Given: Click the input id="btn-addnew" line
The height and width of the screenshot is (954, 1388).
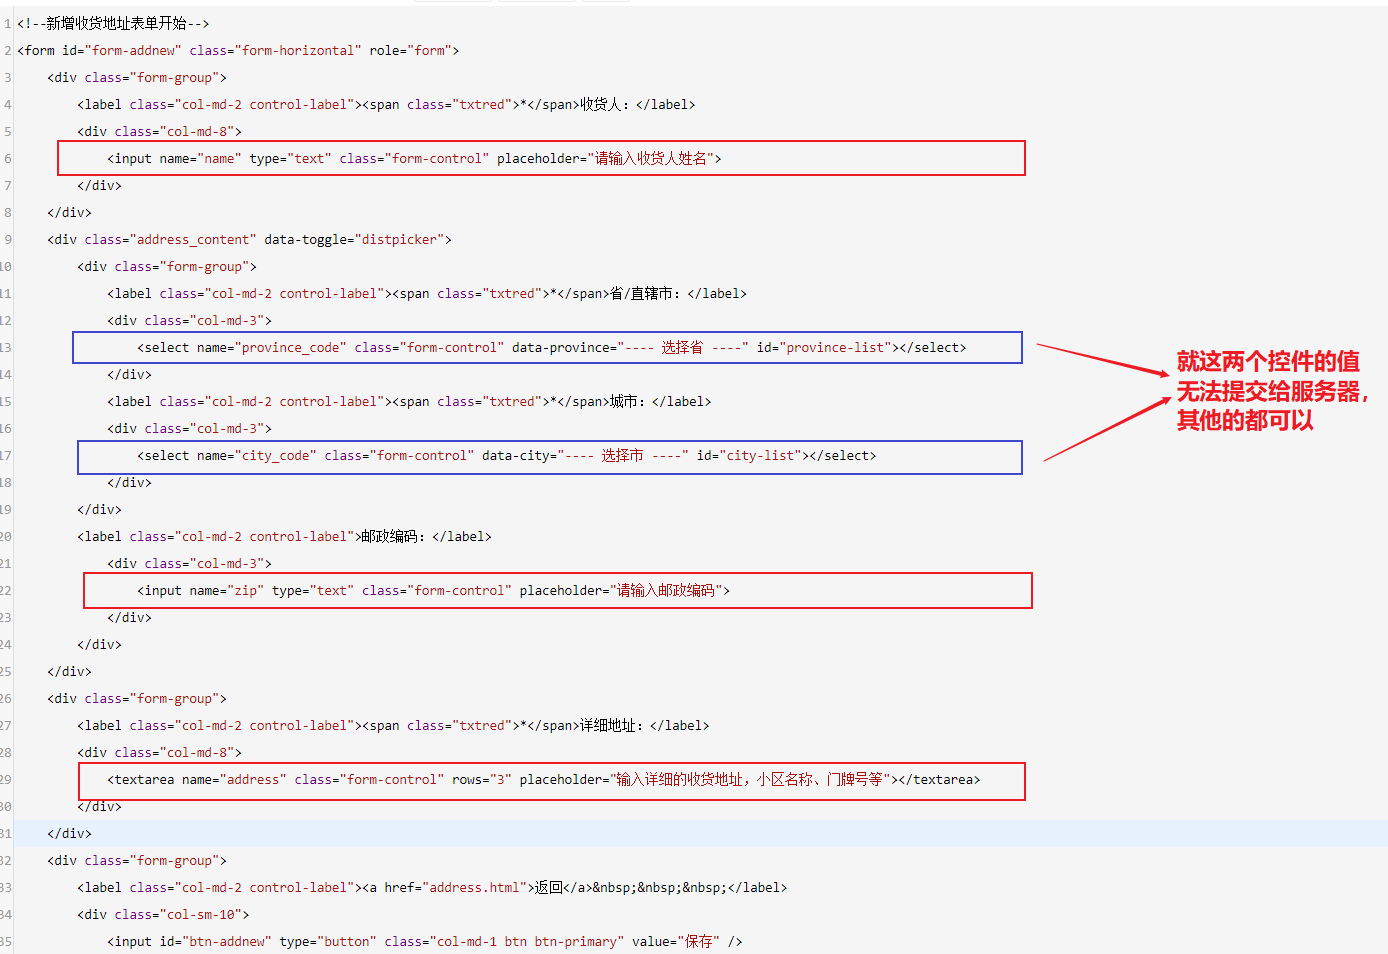Looking at the screenshot, I should coord(425,941).
